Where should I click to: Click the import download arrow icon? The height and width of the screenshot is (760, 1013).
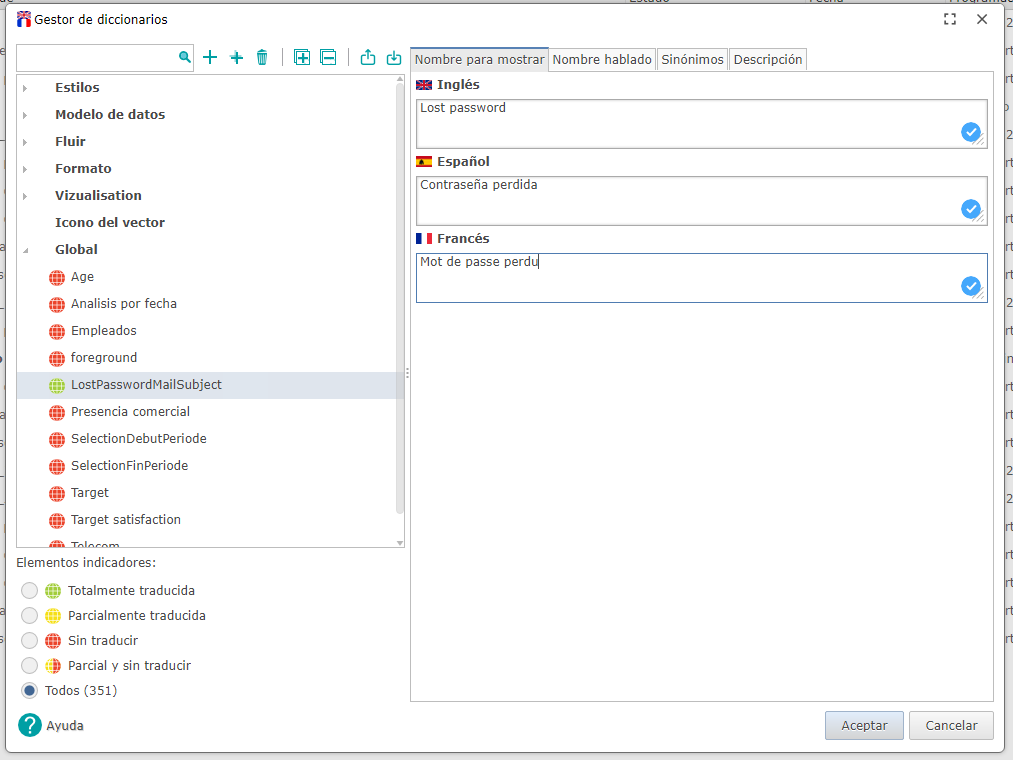[x=394, y=58]
